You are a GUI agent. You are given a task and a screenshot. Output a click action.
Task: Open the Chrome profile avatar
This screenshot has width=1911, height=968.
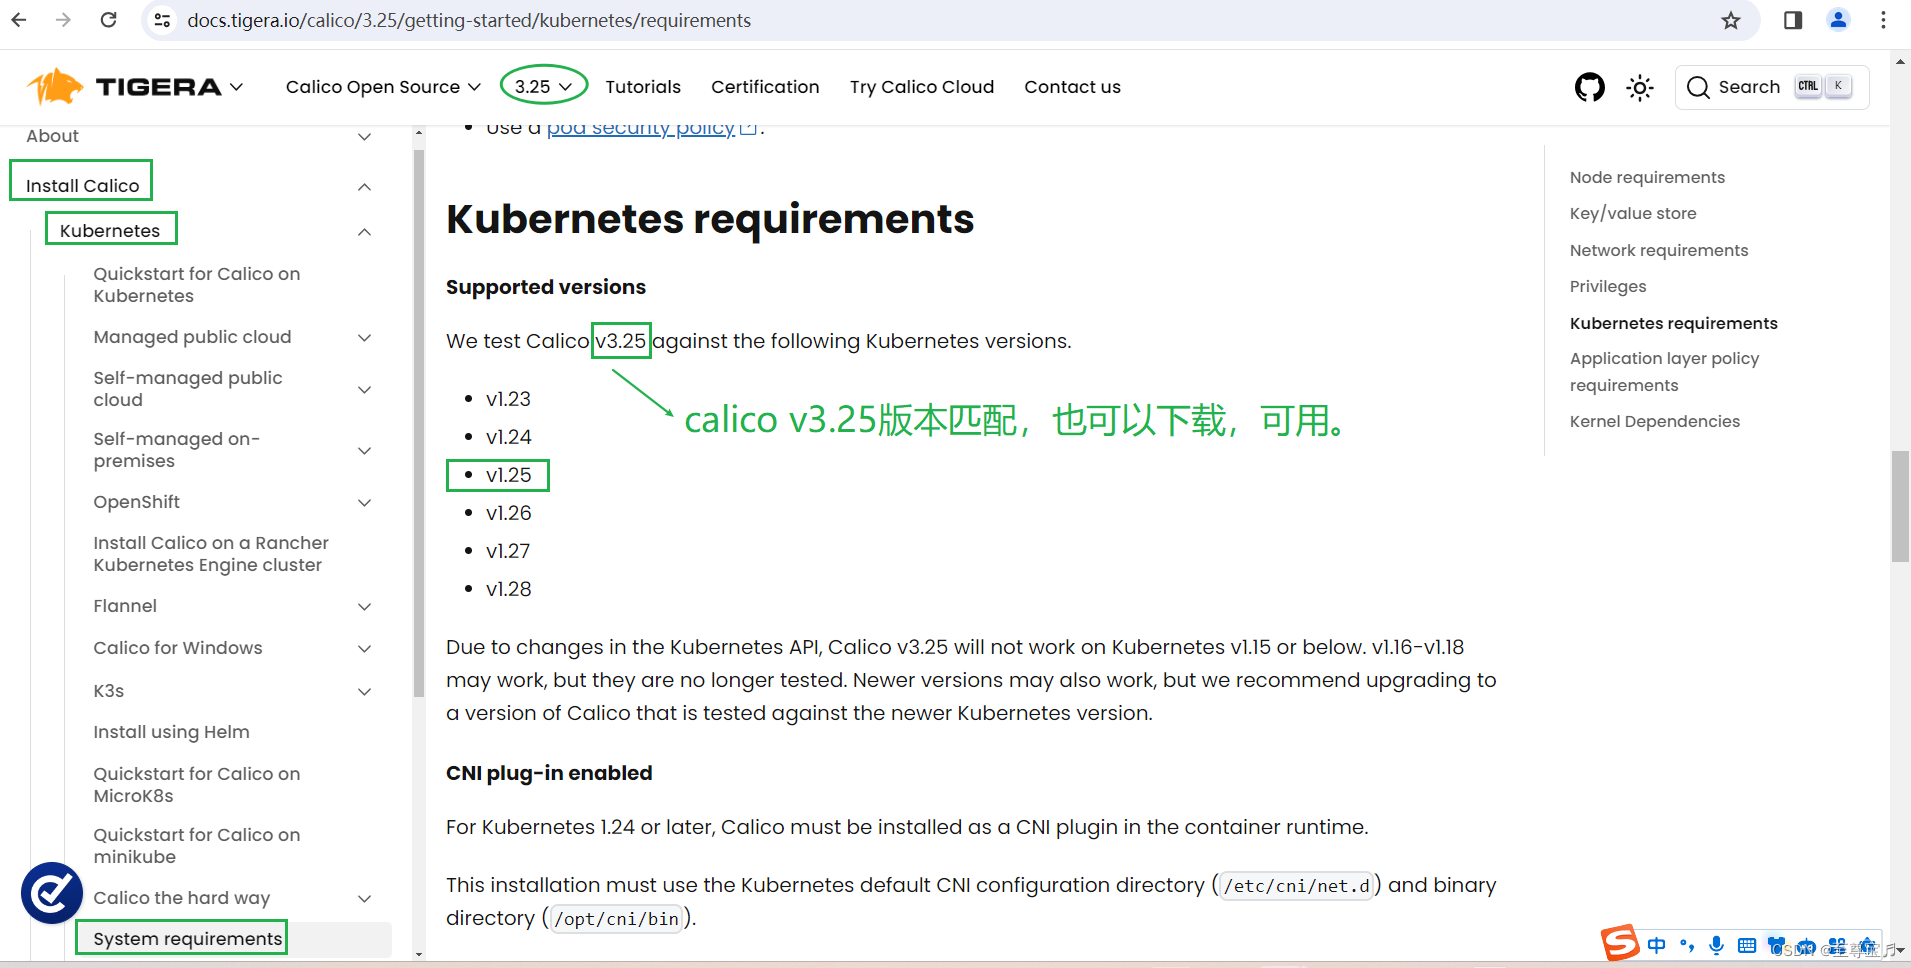click(1838, 20)
